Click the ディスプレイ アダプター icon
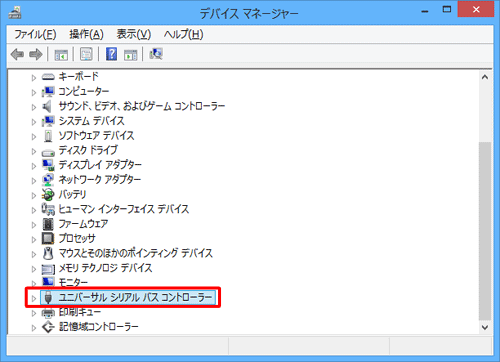Viewport: 500px width, 362px height. (x=48, y=165)
